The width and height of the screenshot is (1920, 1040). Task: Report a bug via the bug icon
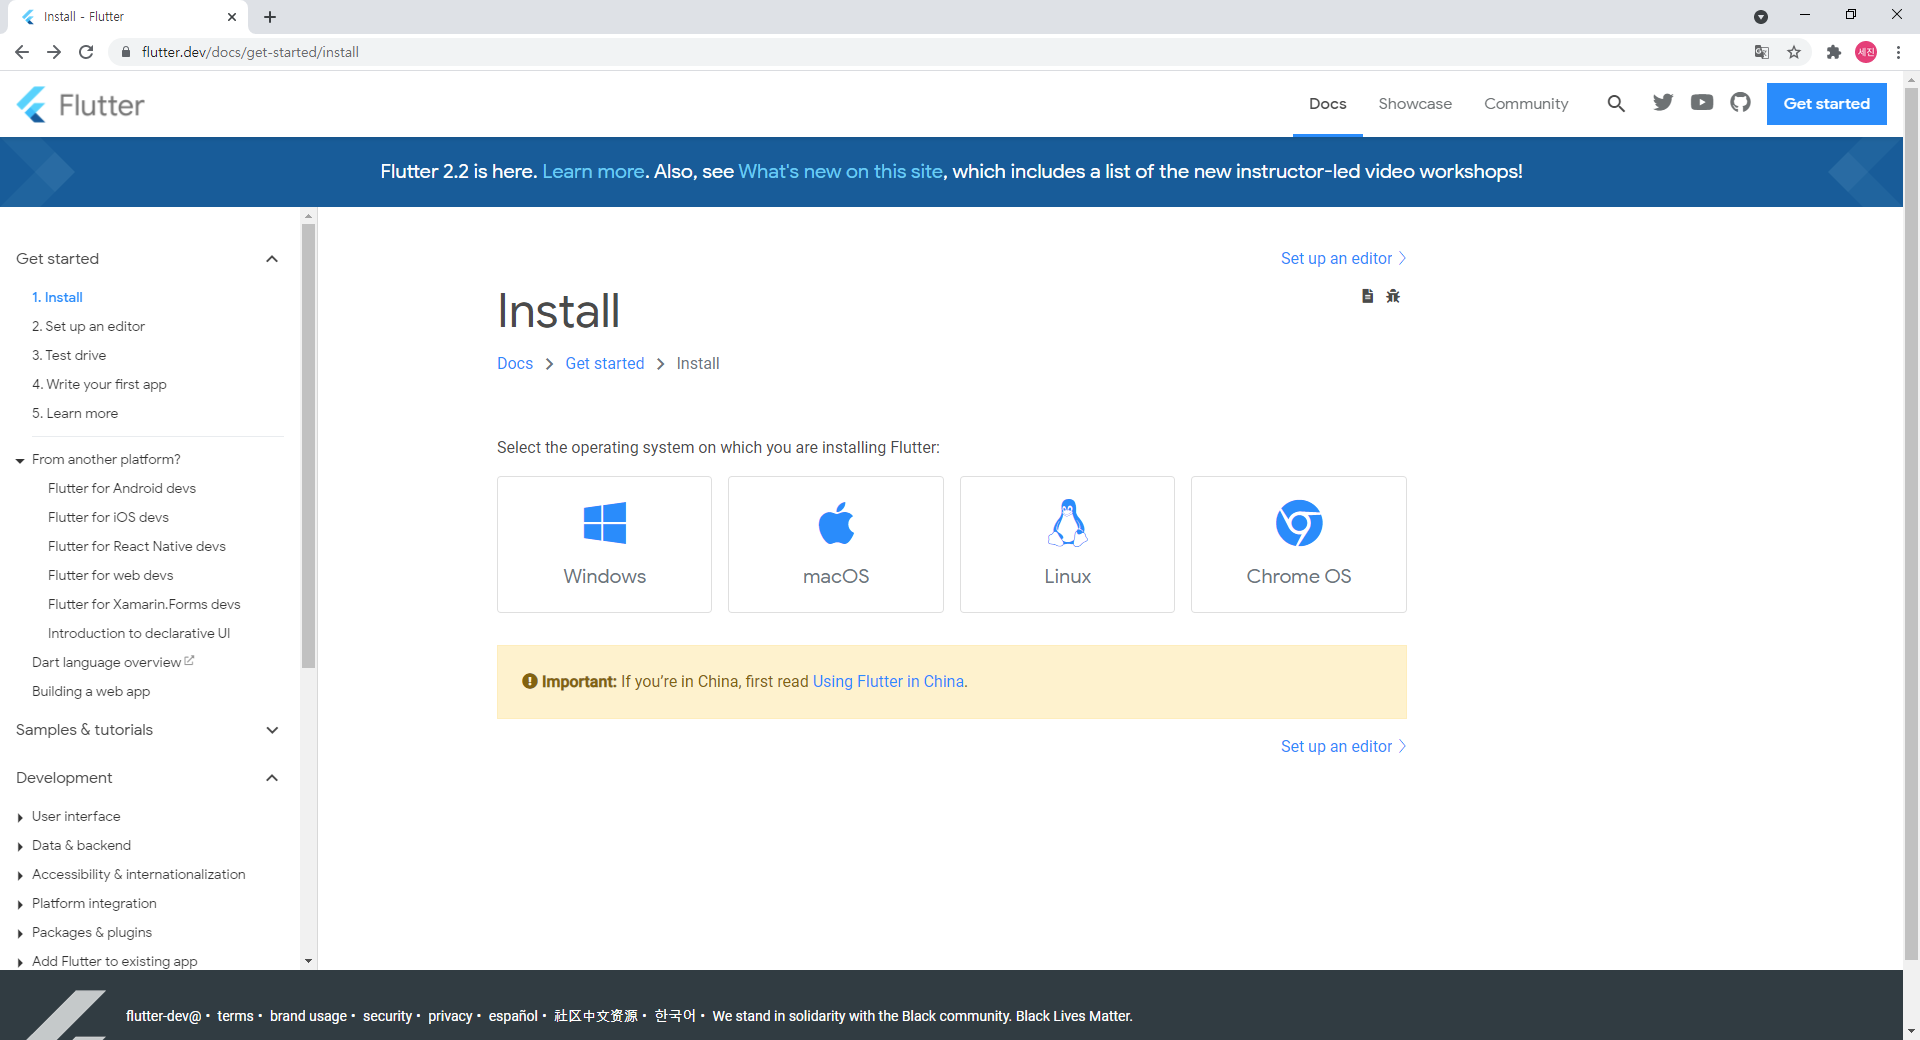point(1393,296)
